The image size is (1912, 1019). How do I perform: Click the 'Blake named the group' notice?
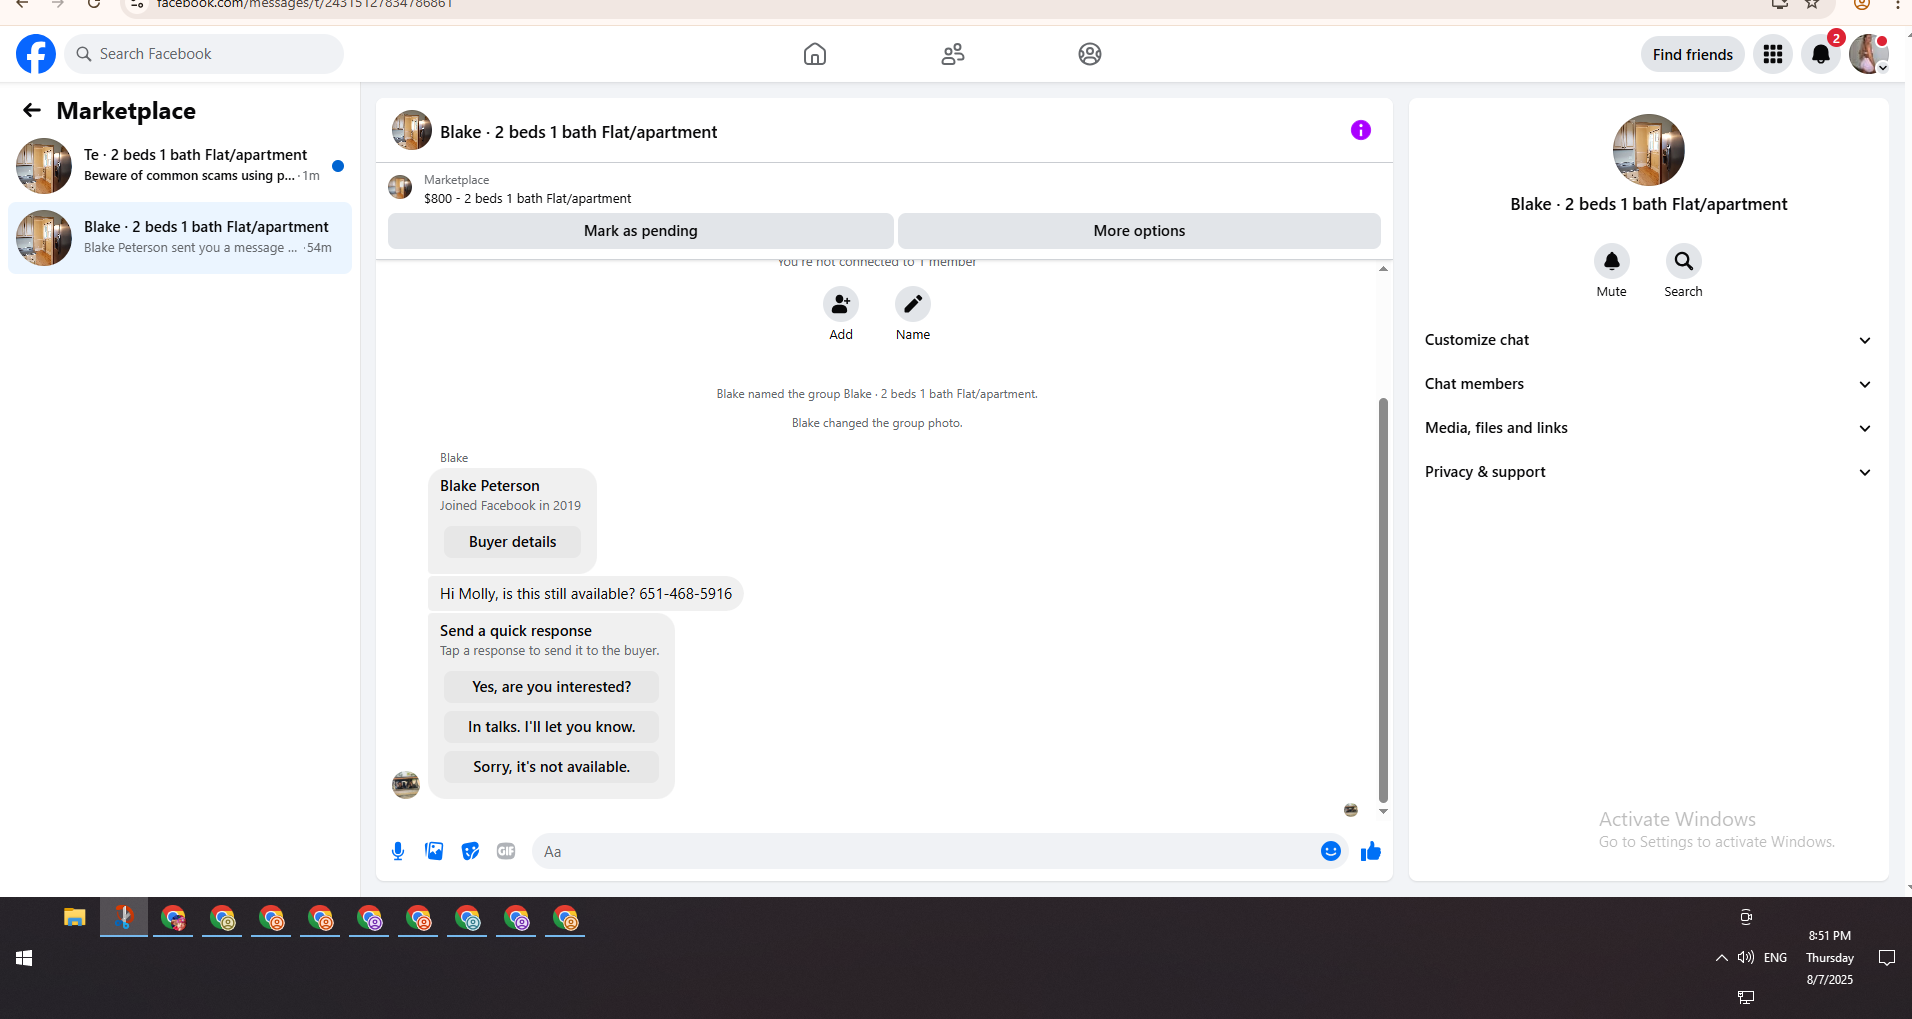[877, 394]
